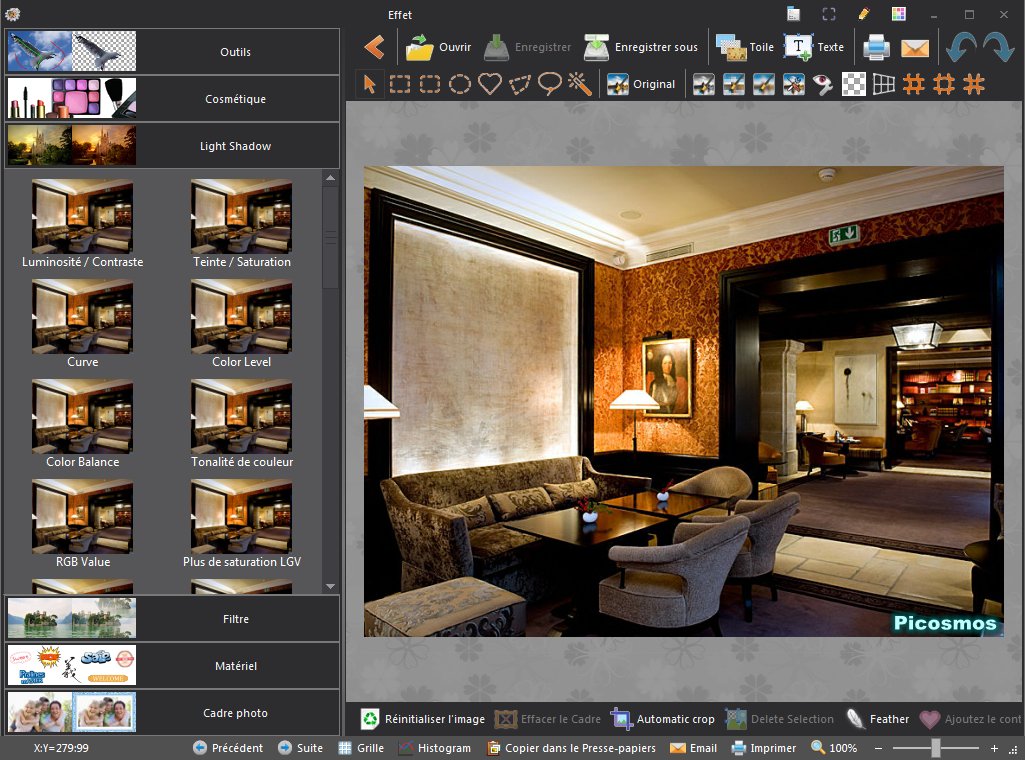
Task: Choose the rounded rectangle selection tool
Action: point(429,84)
